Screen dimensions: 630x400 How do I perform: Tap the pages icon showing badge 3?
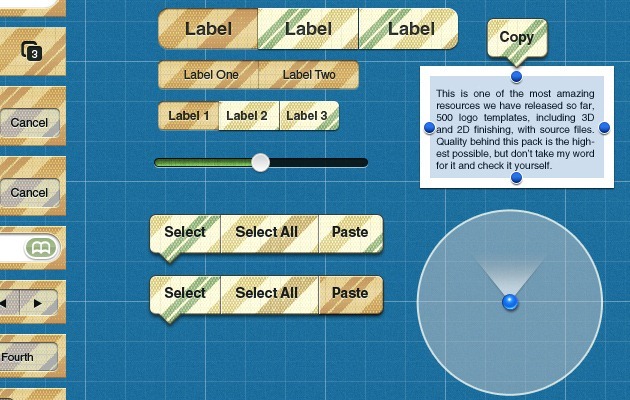[x=32, y=51]
